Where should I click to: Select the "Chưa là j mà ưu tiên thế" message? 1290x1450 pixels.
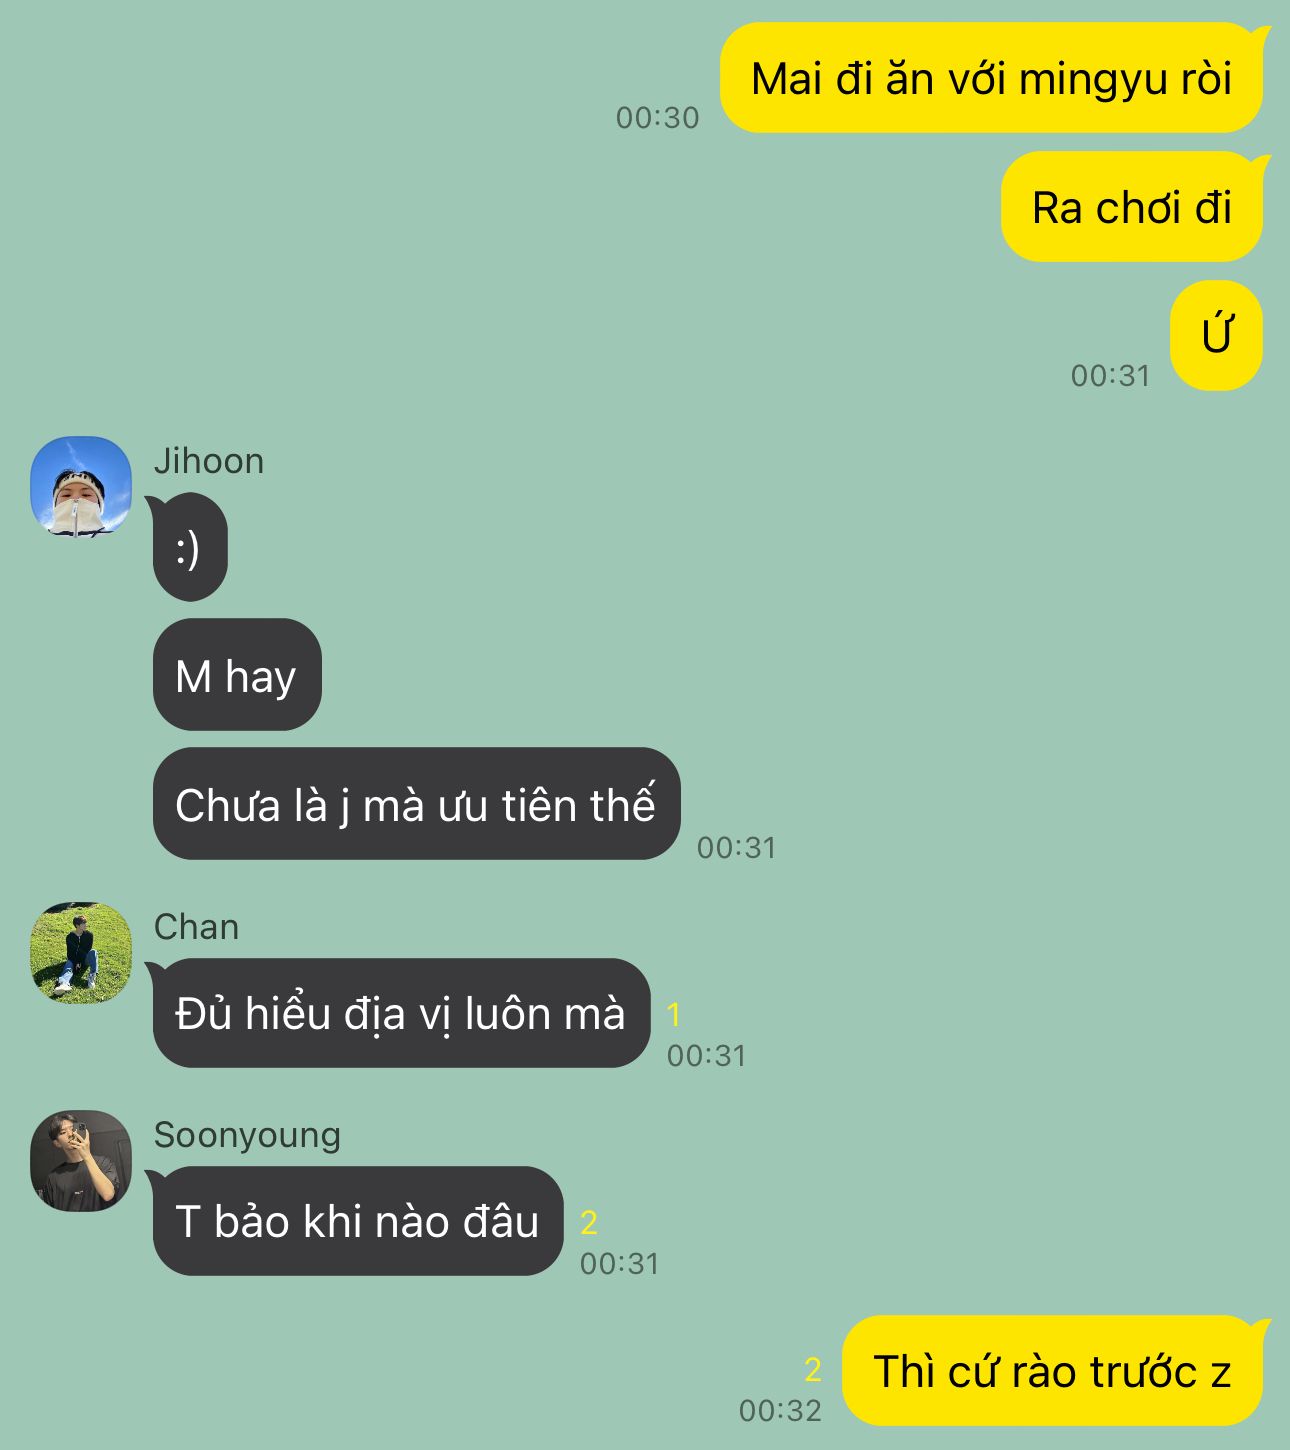[417, 804]
